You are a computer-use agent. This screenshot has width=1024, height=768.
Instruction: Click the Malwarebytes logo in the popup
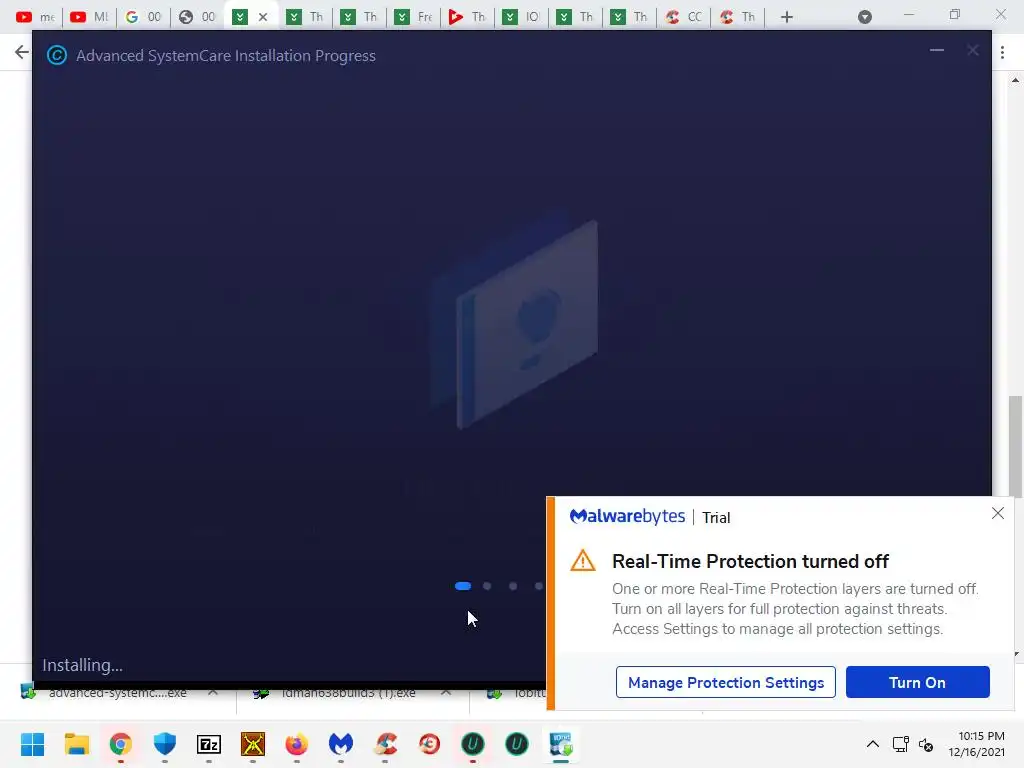627,517
